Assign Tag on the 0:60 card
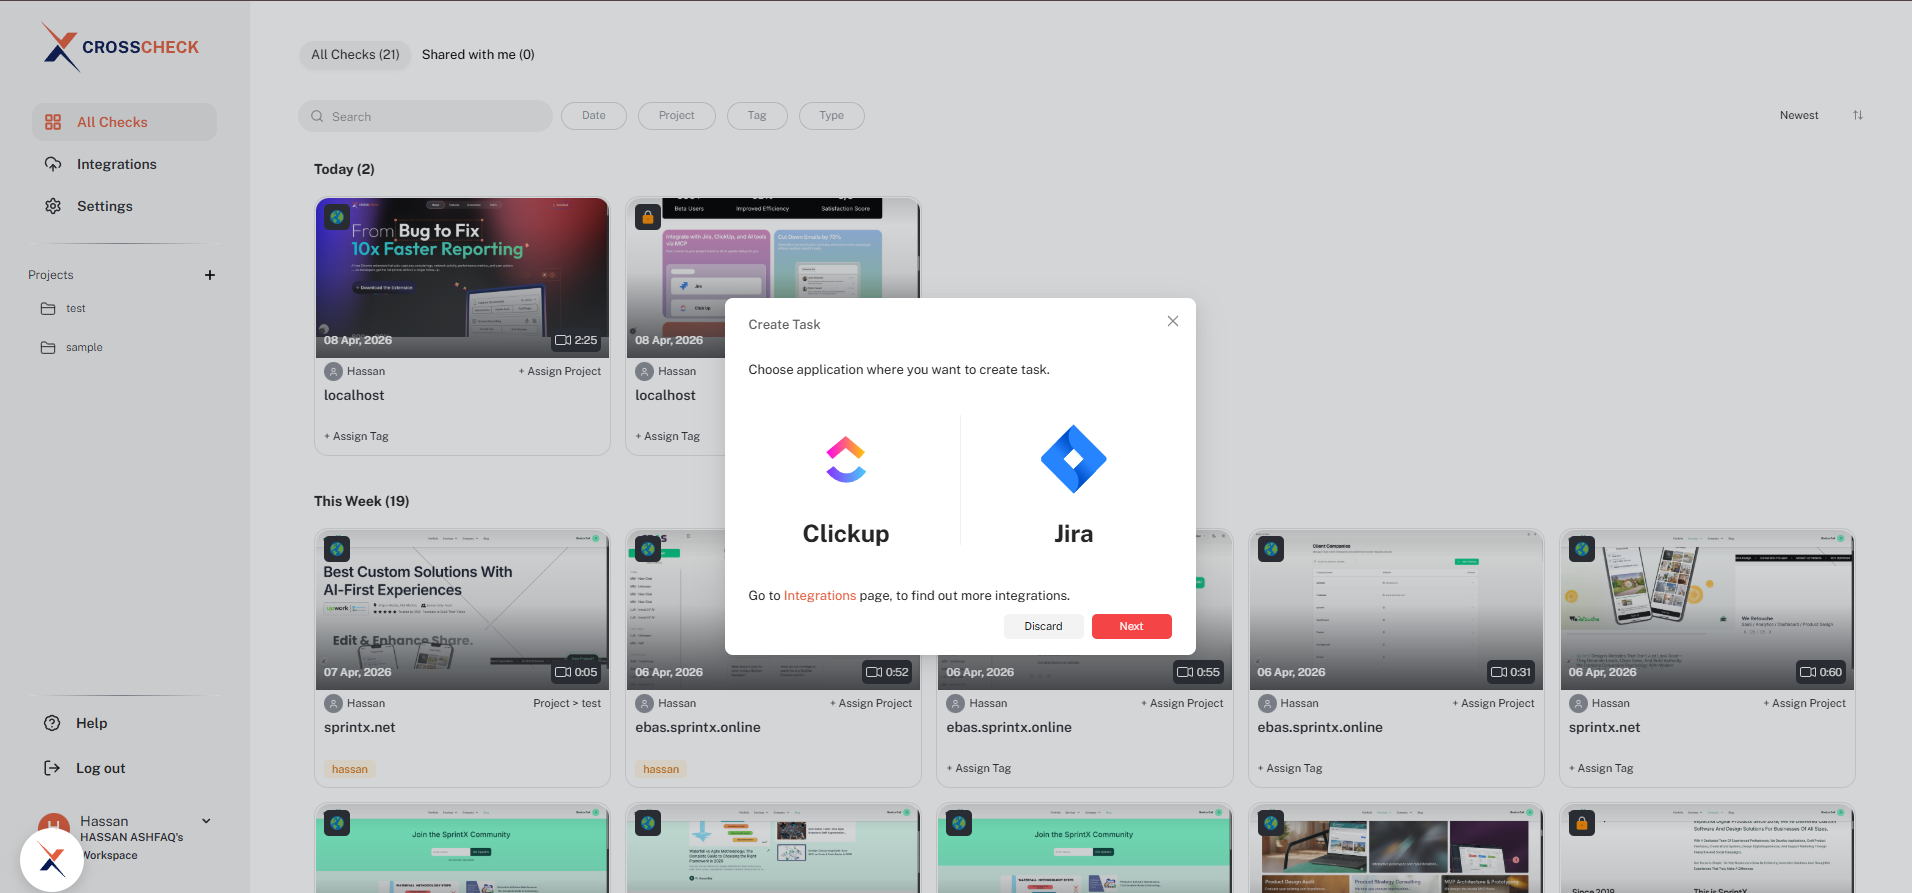Screen dimensions: 1912x893 [1601, 768]
